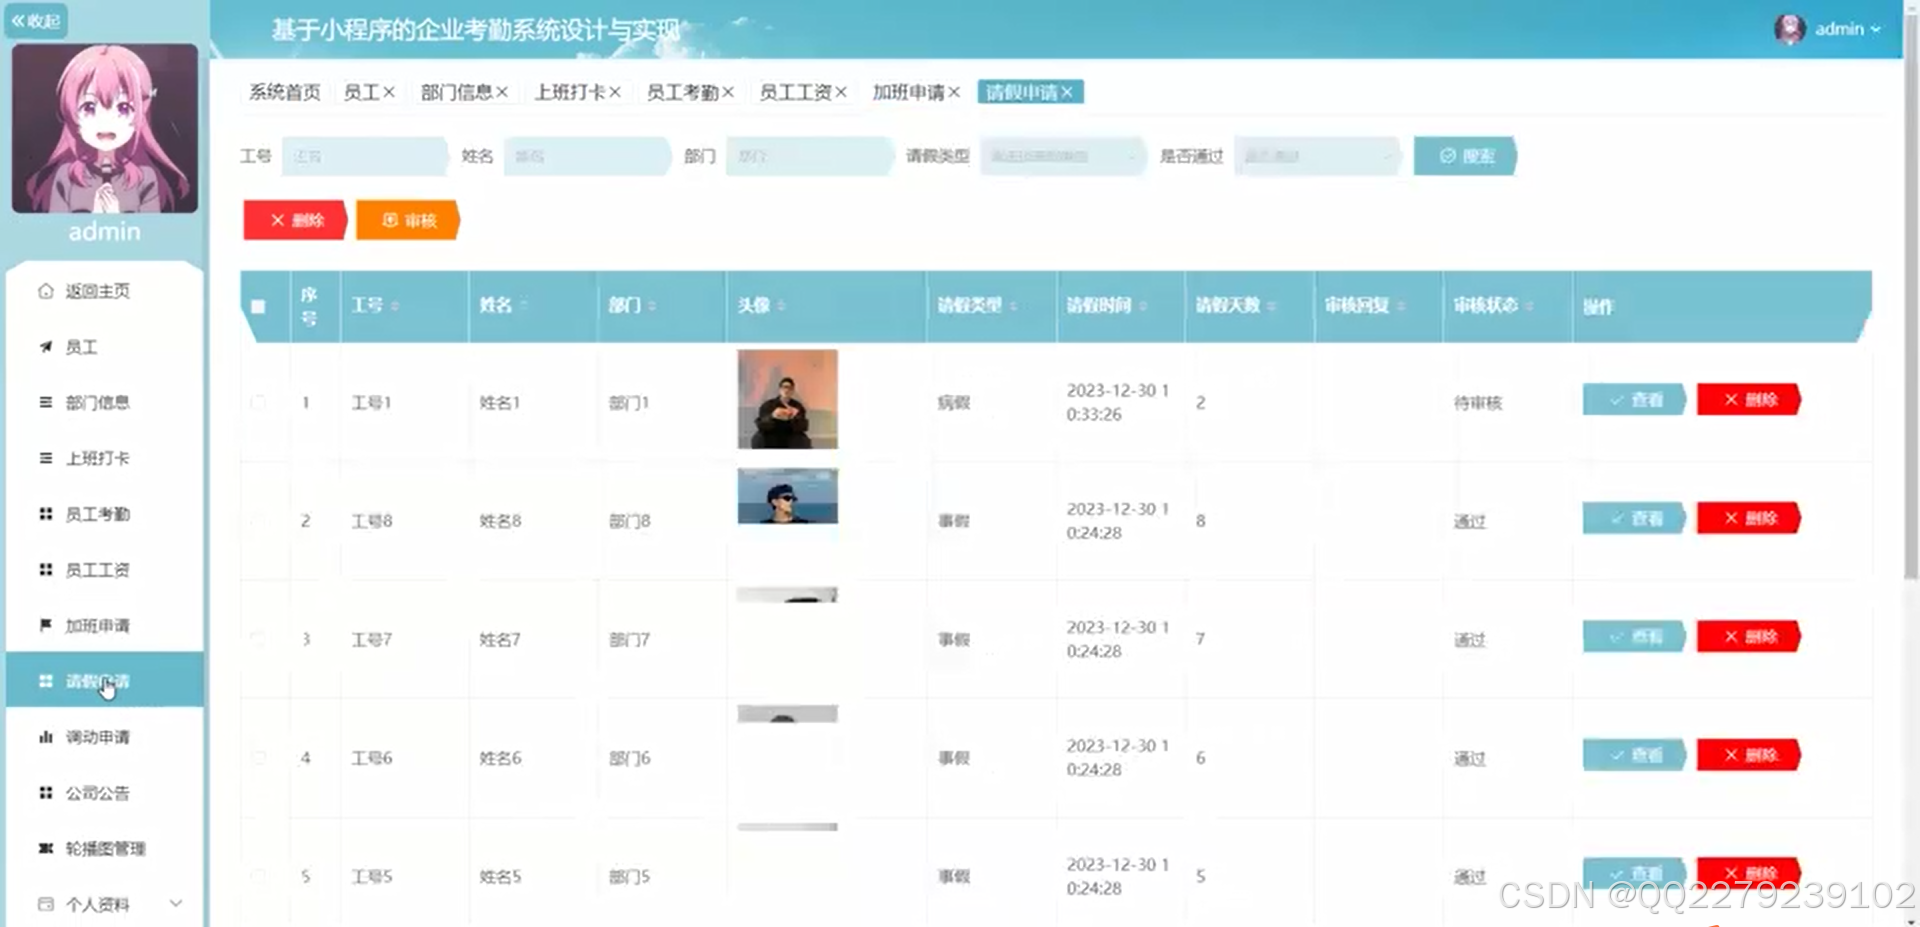Expand the 个人资料 sidebar submenu
This screenshot has width=1920, height=927.
pos(176,904)
